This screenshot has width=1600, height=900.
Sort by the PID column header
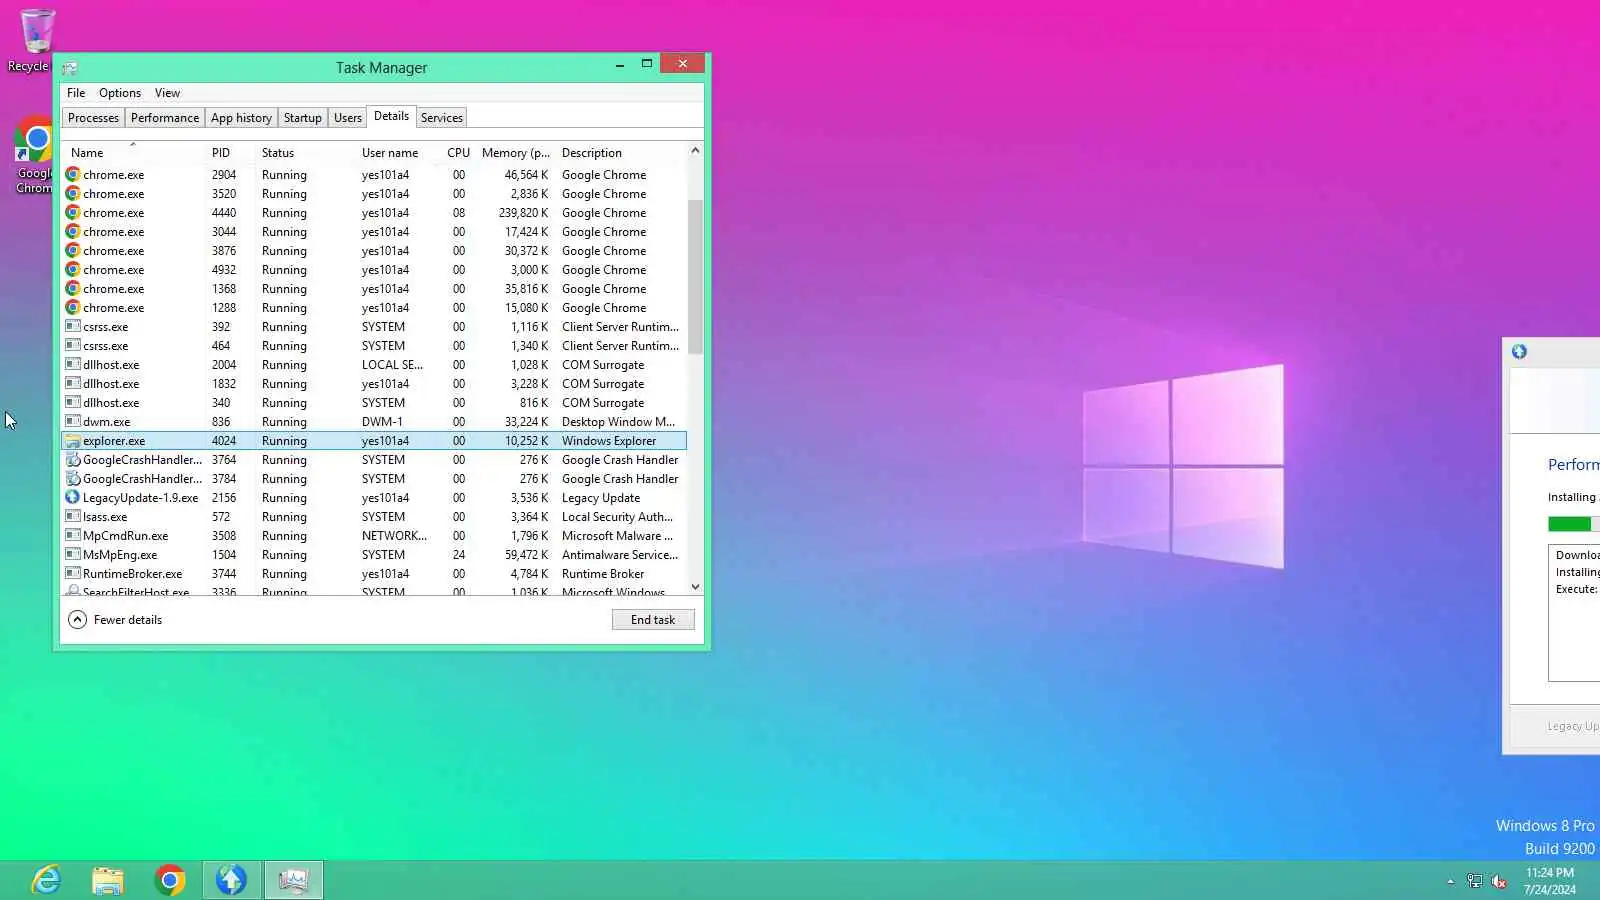(x=229, y=153)
